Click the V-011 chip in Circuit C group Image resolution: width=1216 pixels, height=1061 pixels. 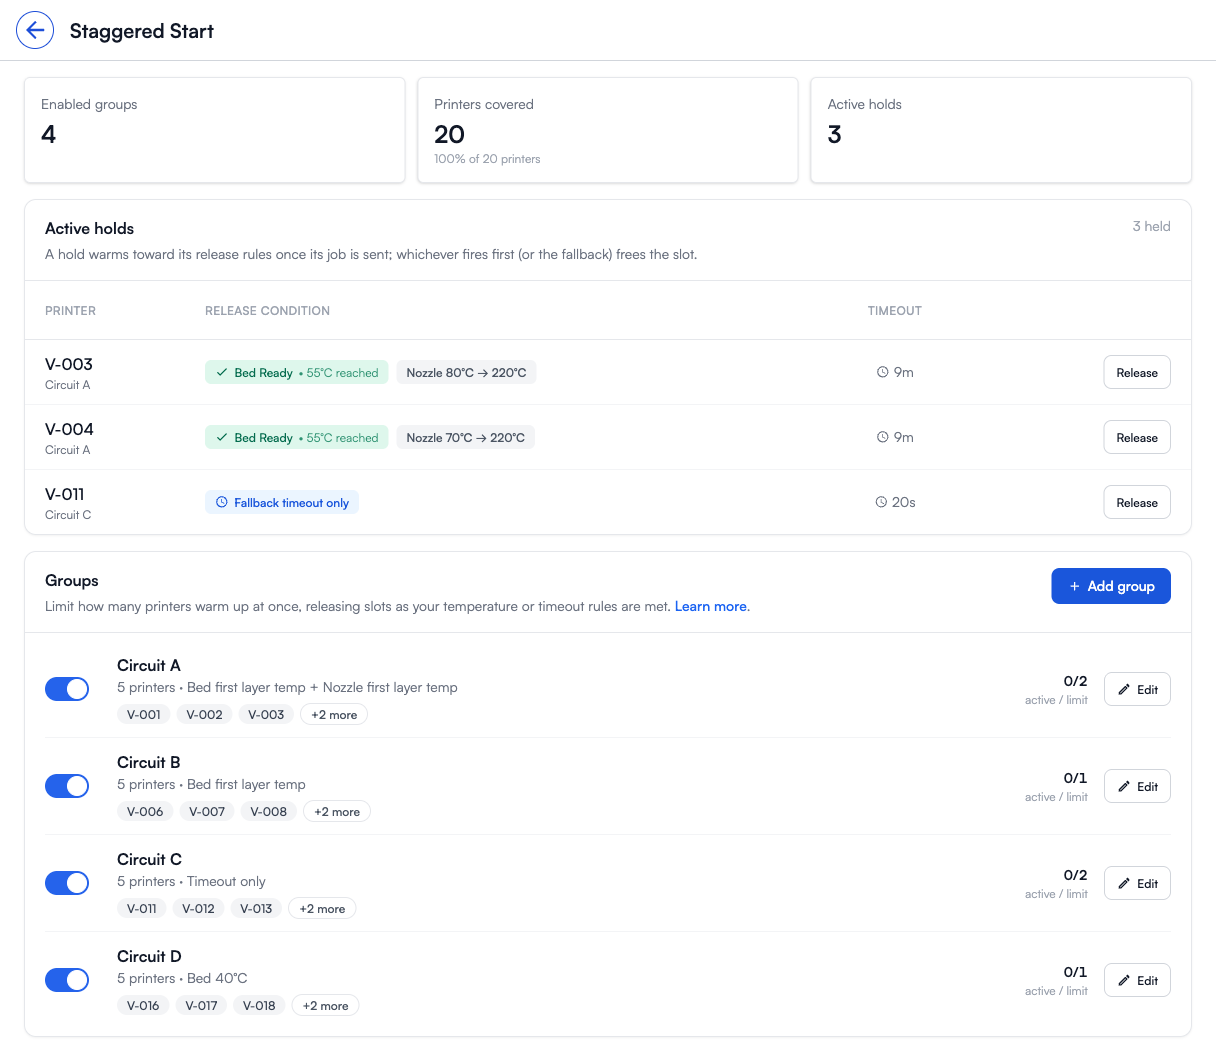tap(141, 909)
